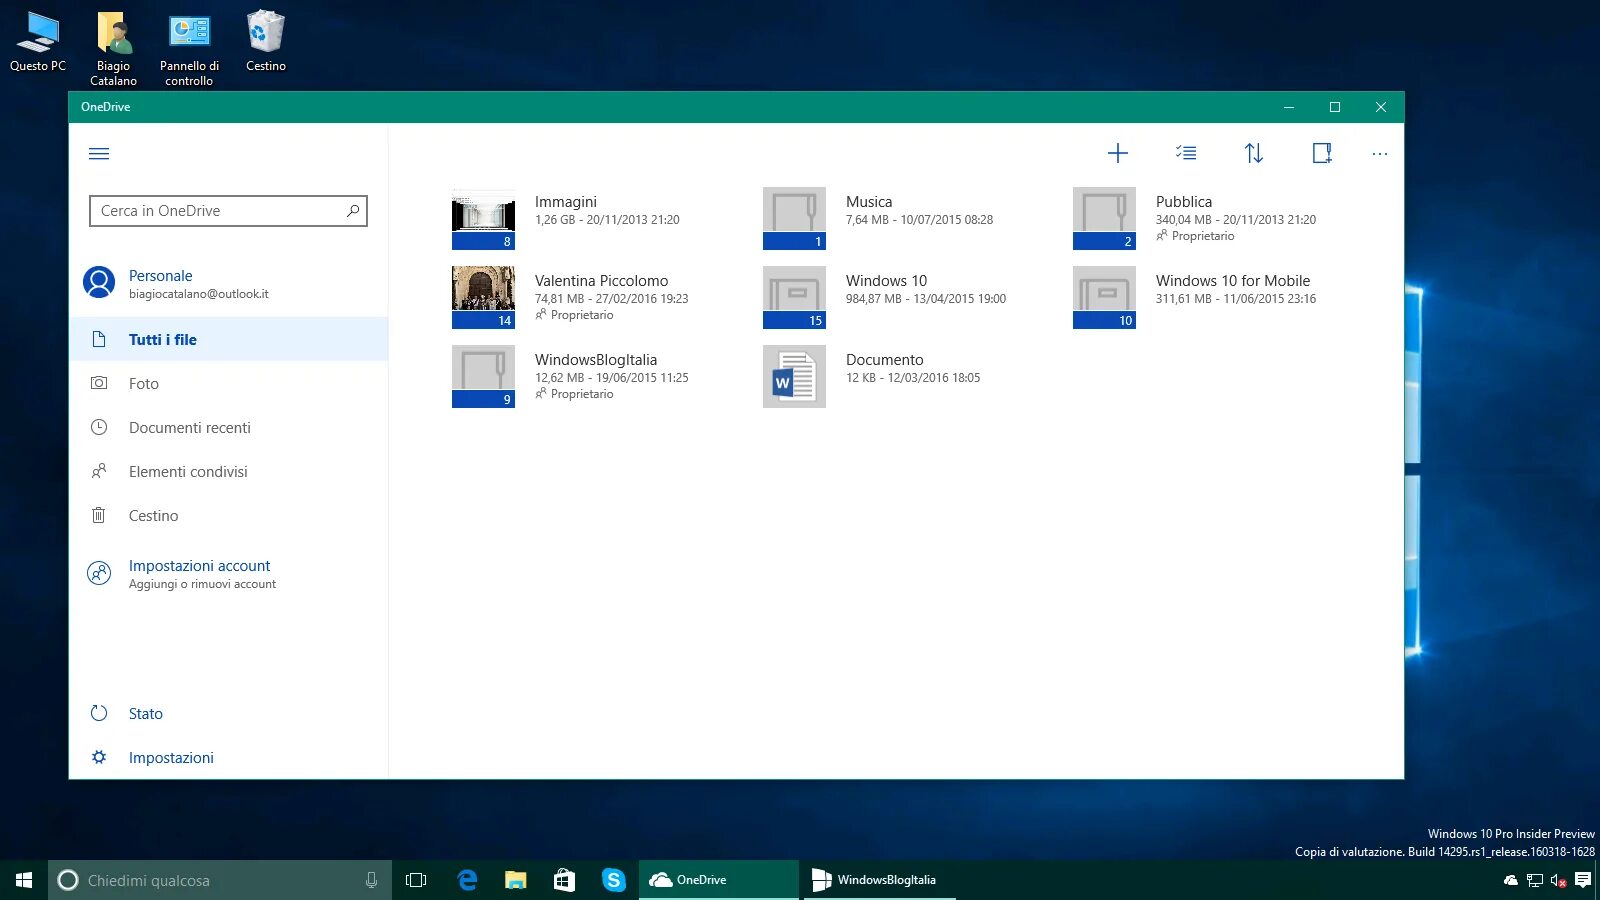1600x900 pixels.
Task: Click the clock icon beside Documenti recenti
Action: tap(99, 427)
